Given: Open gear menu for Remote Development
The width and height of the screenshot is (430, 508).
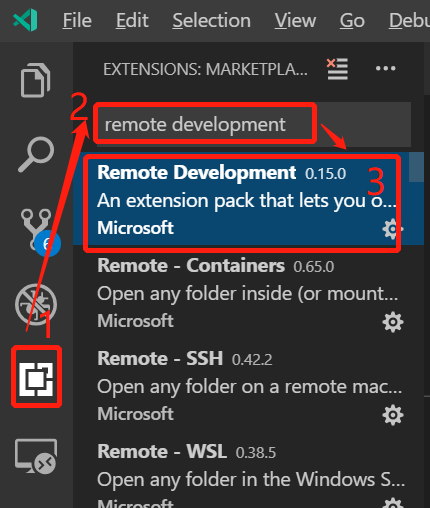Looking at the screenshot, I should [x=393, y=229].
